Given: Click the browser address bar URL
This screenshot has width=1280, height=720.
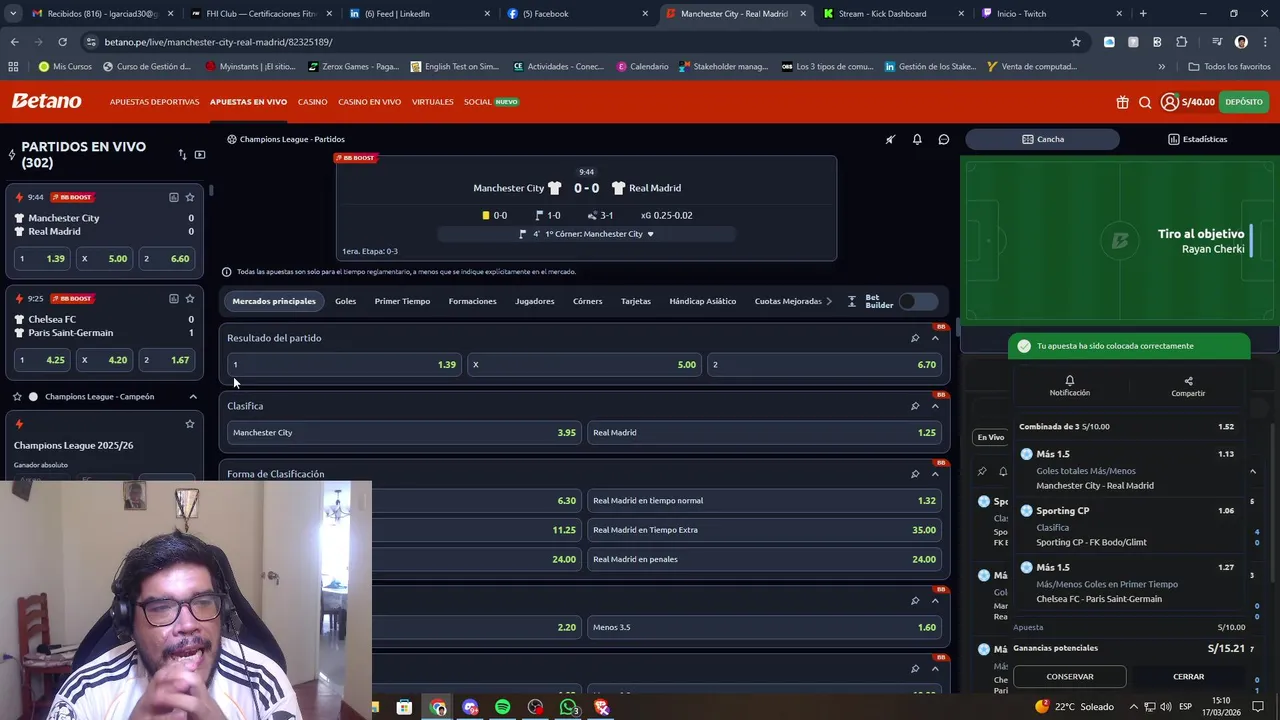Looking at the screenshot, I should (218, 42).
